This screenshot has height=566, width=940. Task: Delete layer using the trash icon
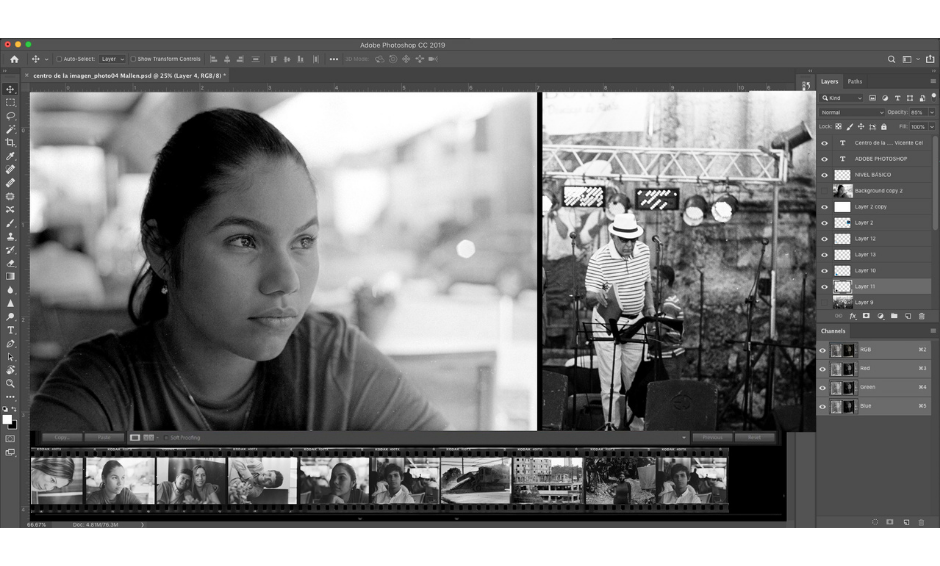tap(922, 316)
